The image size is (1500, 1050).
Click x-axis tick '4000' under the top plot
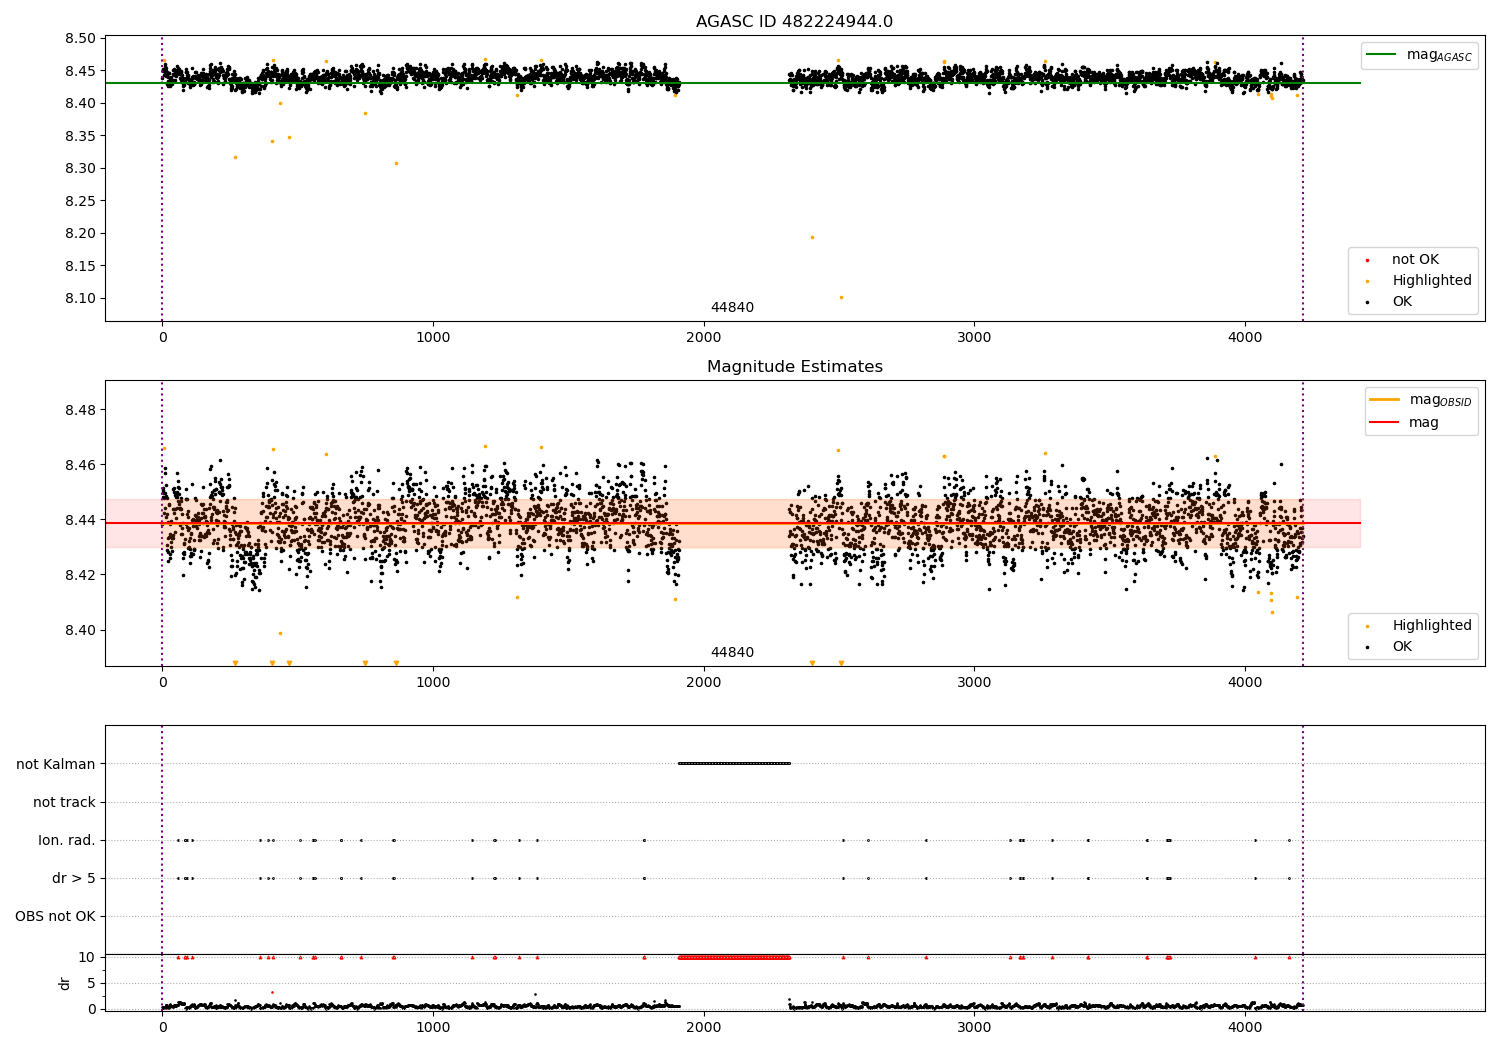coord(1245,338)
